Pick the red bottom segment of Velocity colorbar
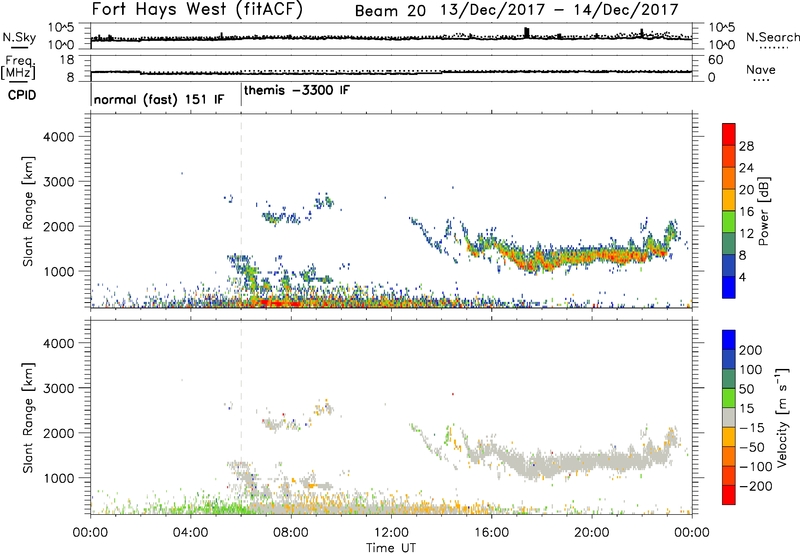Image resolution: width=800 pixels, height=554 pixels. coord(729,495)
